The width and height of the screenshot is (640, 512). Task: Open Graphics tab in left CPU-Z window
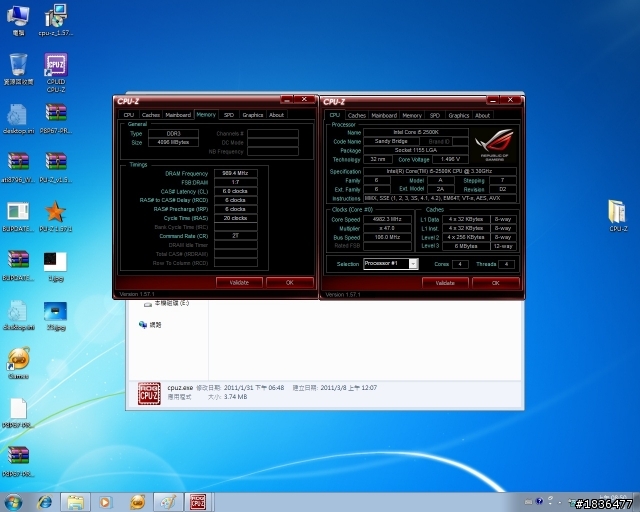(253, 115)
